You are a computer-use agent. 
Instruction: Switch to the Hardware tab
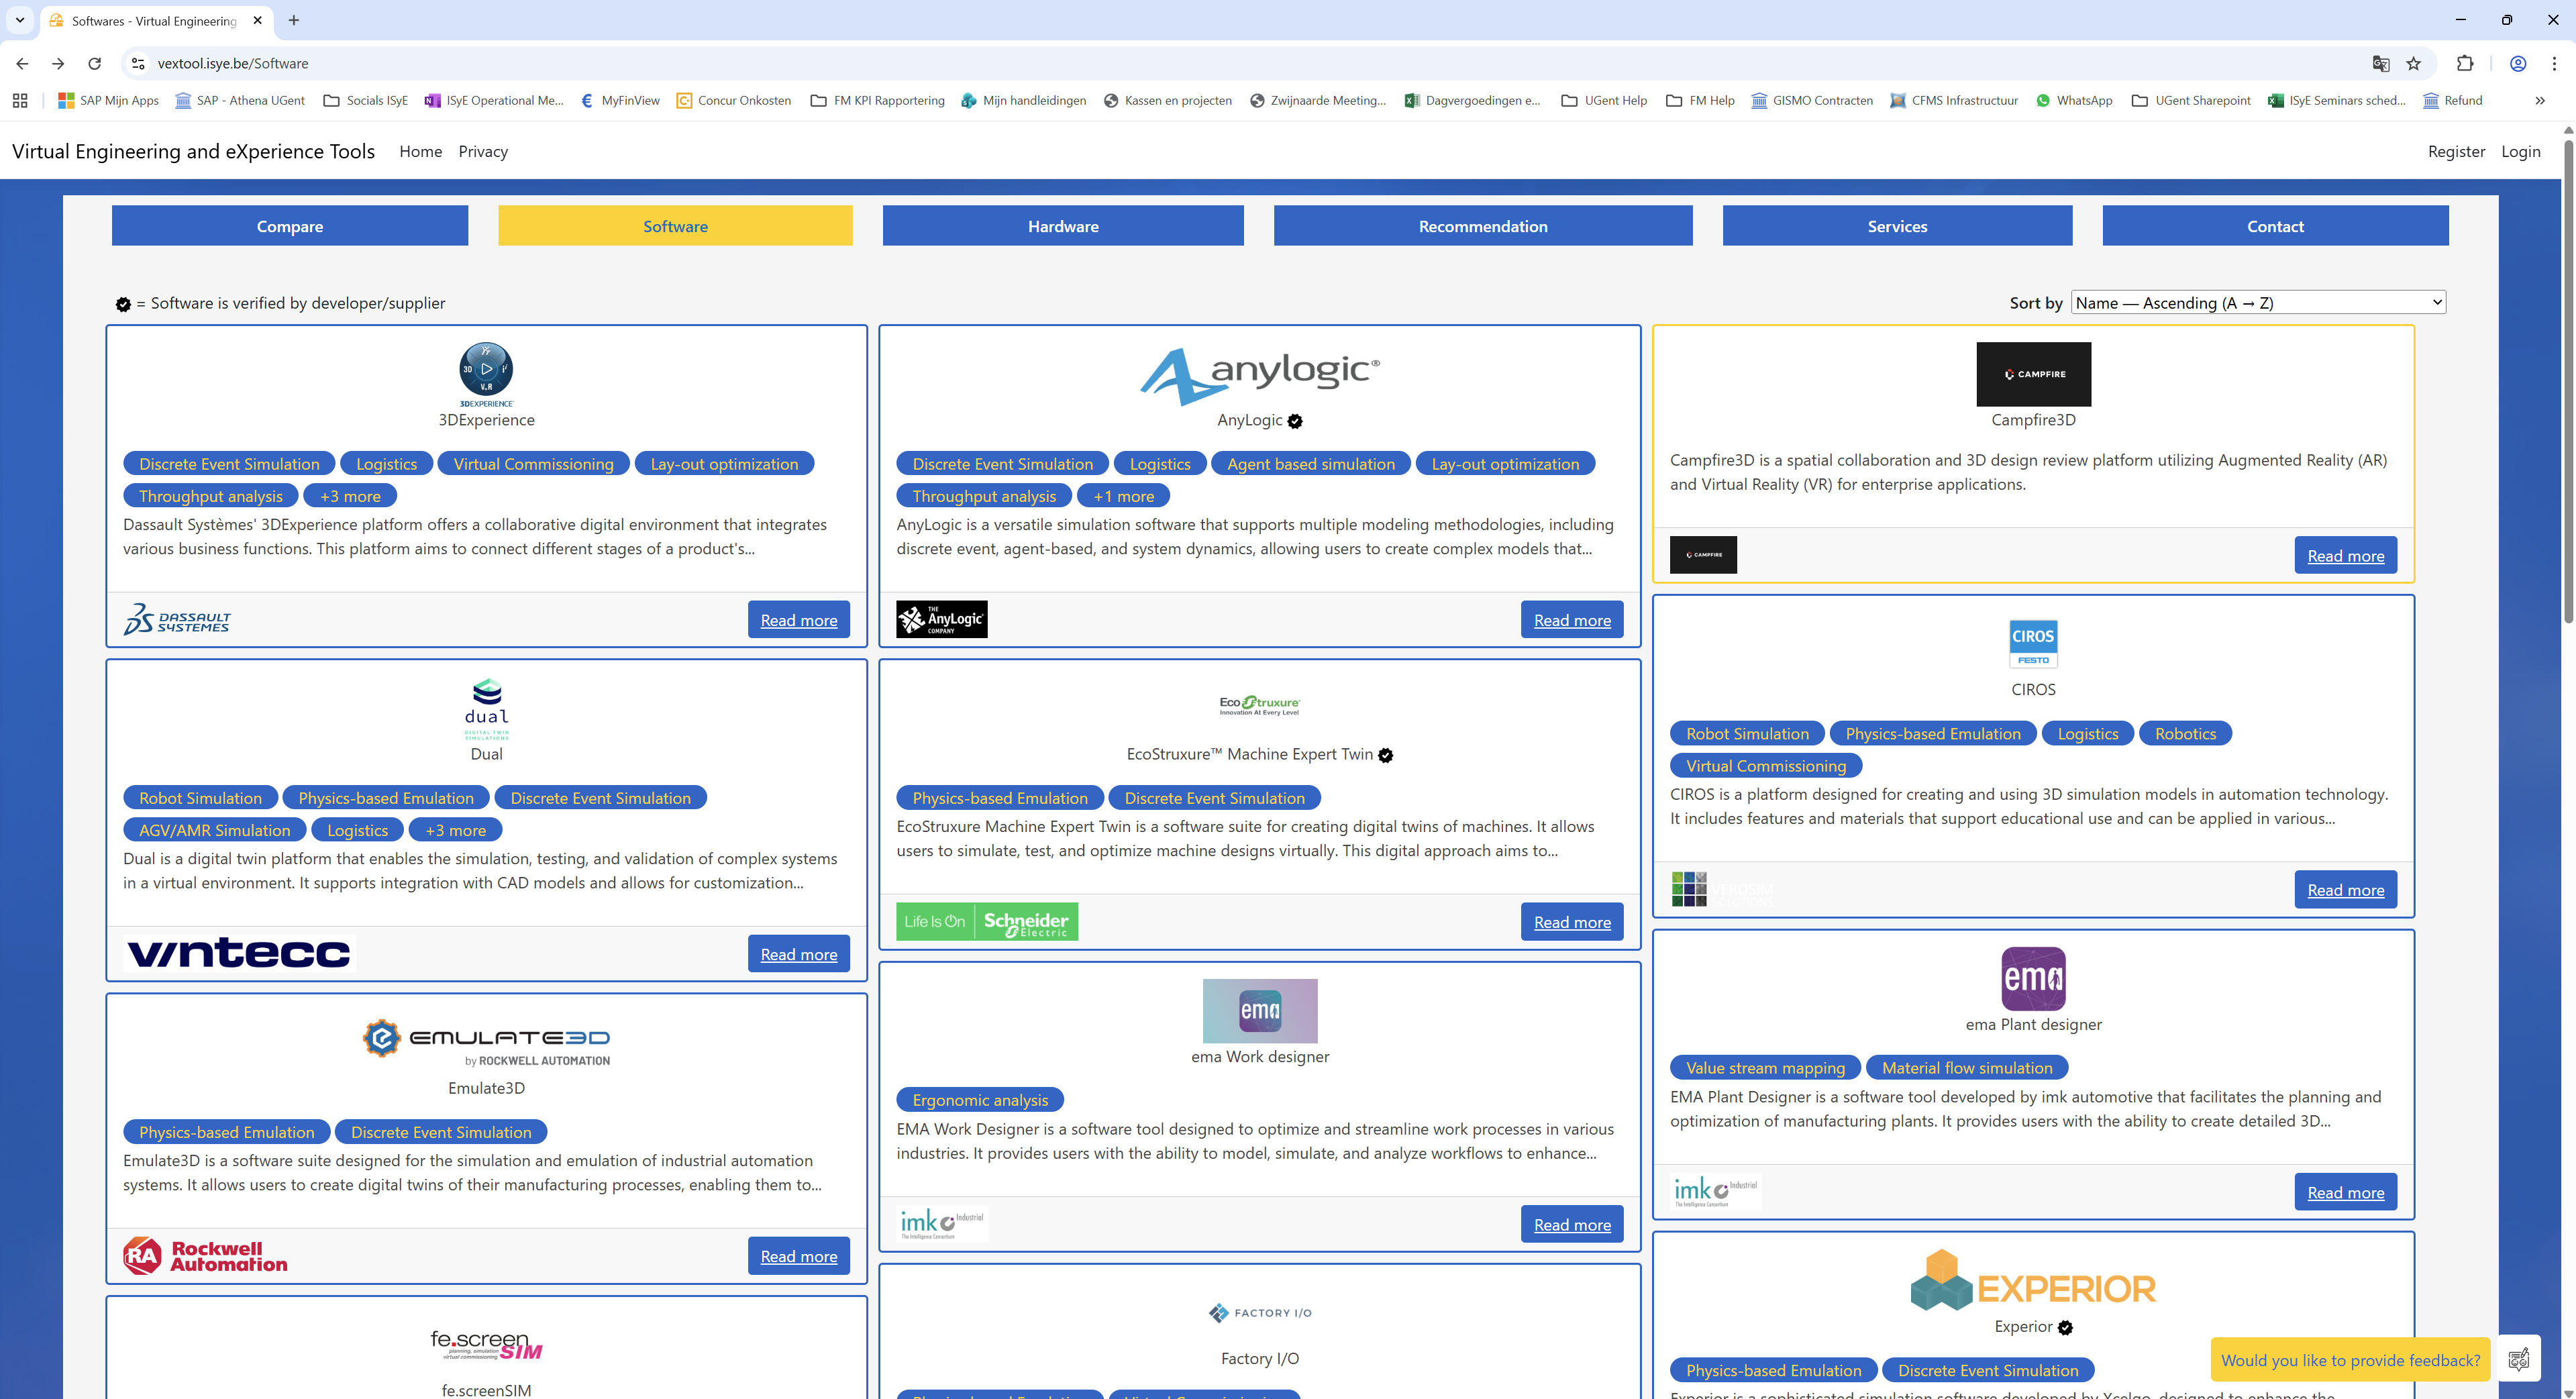tap(1062, 225)
